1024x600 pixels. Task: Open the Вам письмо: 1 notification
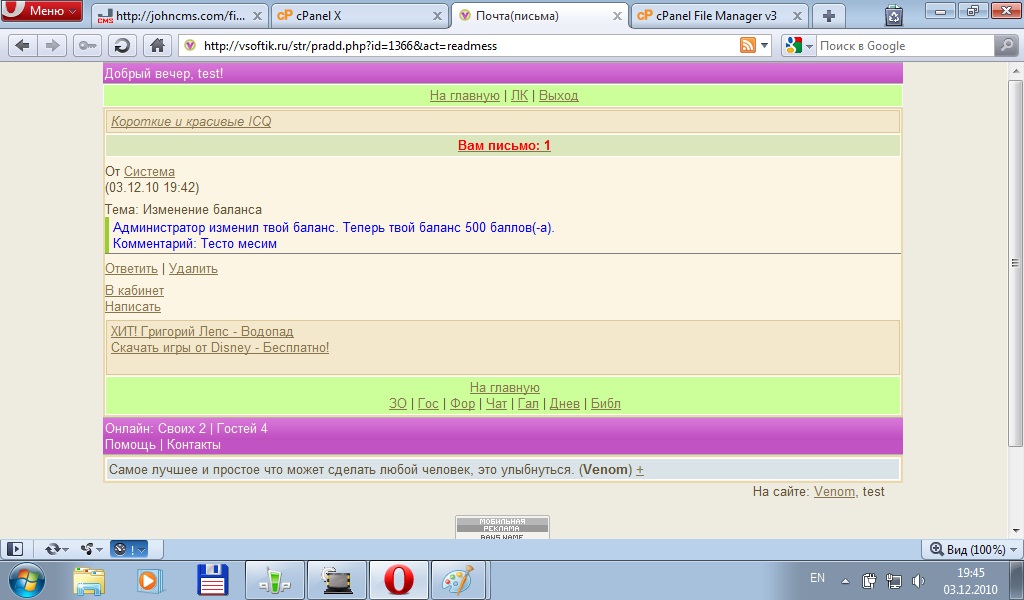tap(504, 145)
